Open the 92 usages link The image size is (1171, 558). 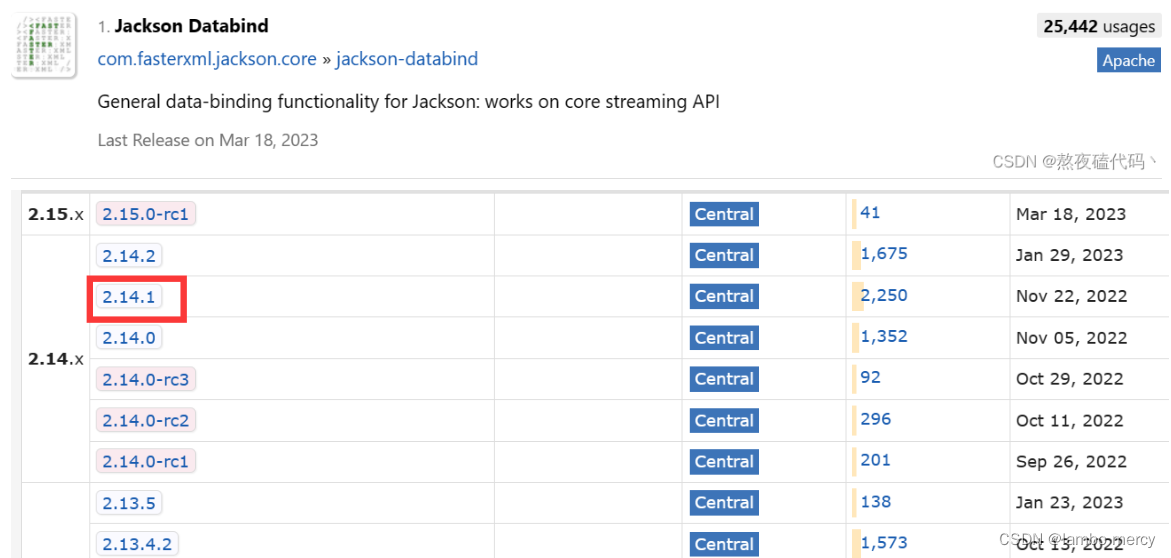point(871,378)
